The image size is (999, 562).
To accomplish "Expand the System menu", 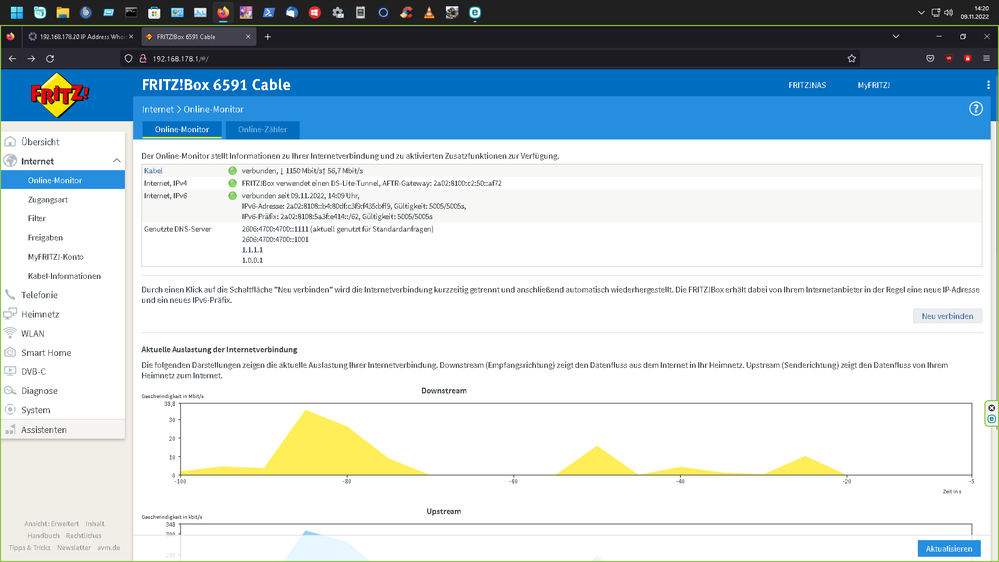I will point(36,410).
